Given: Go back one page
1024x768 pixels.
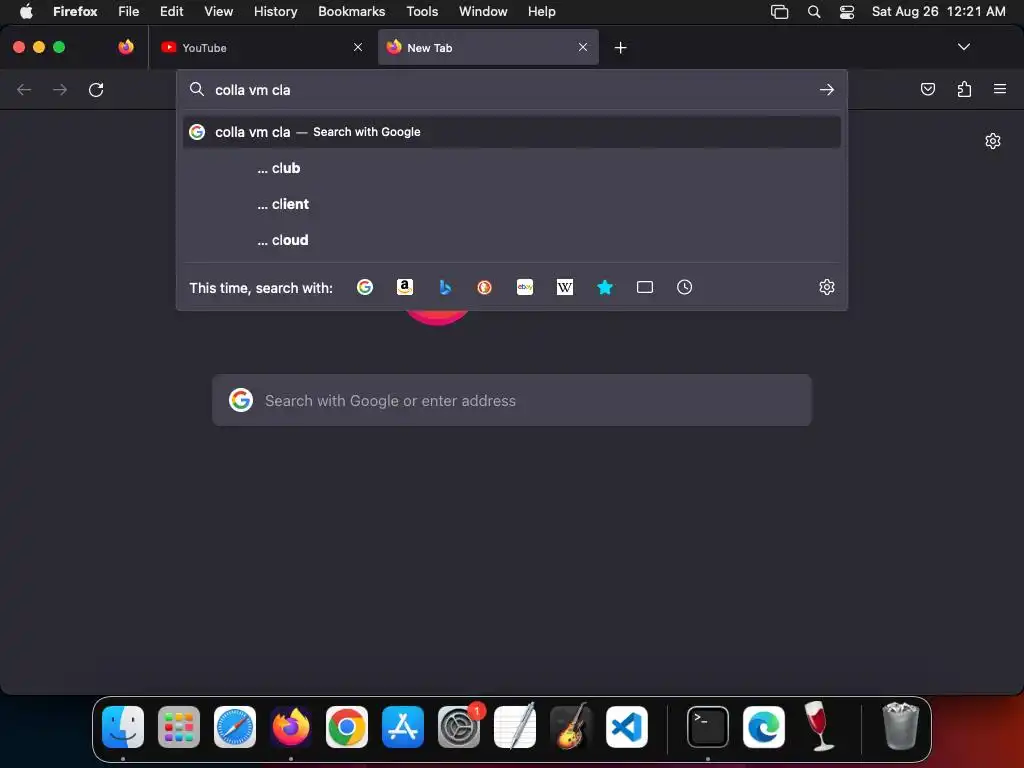Looking at the screenshot, I should coord(24,89).
